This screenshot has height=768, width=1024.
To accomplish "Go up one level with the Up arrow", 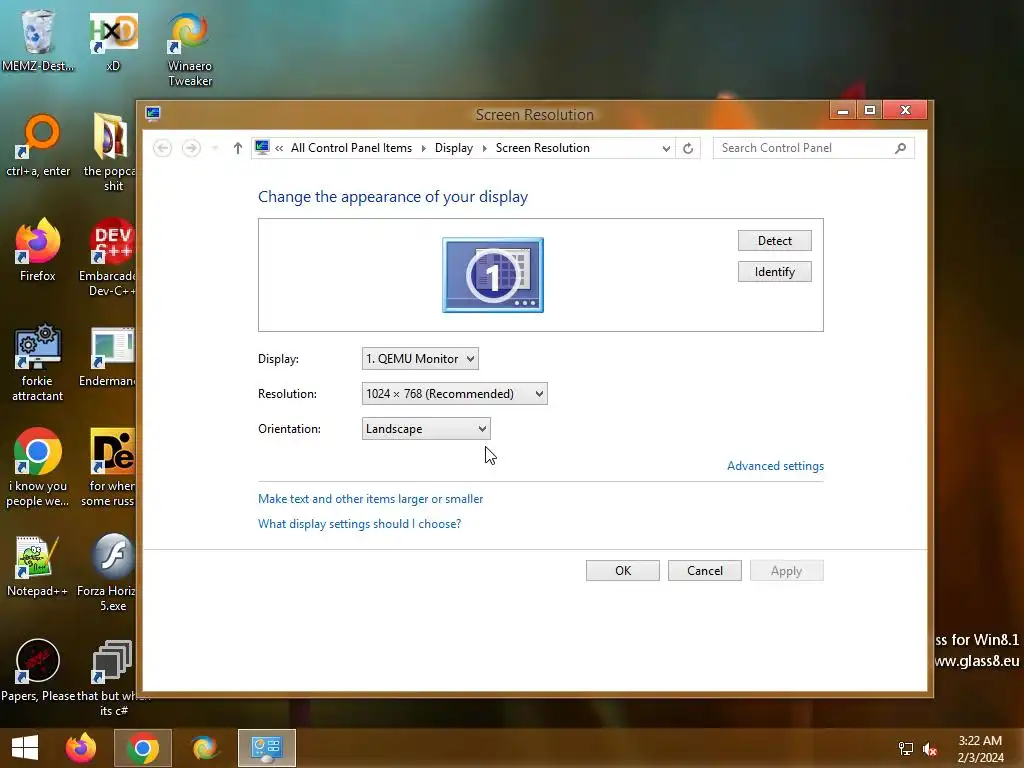I will pos(238,148).
